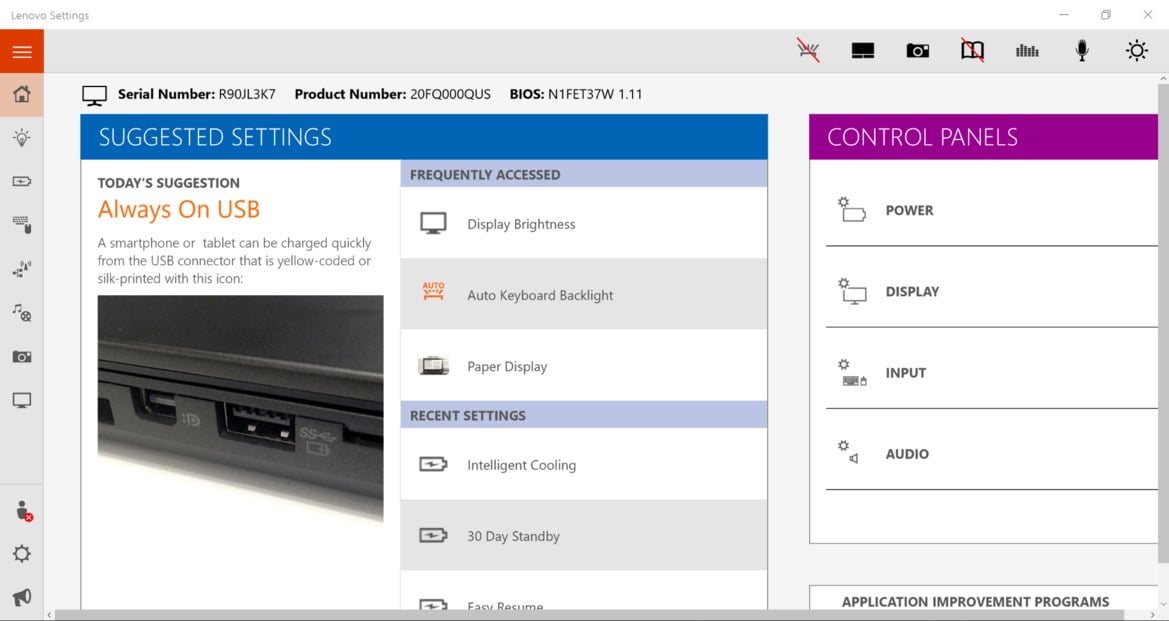Click the USB port laptop photo
This screenshot has height=621, width=1169.
point(241,408)
